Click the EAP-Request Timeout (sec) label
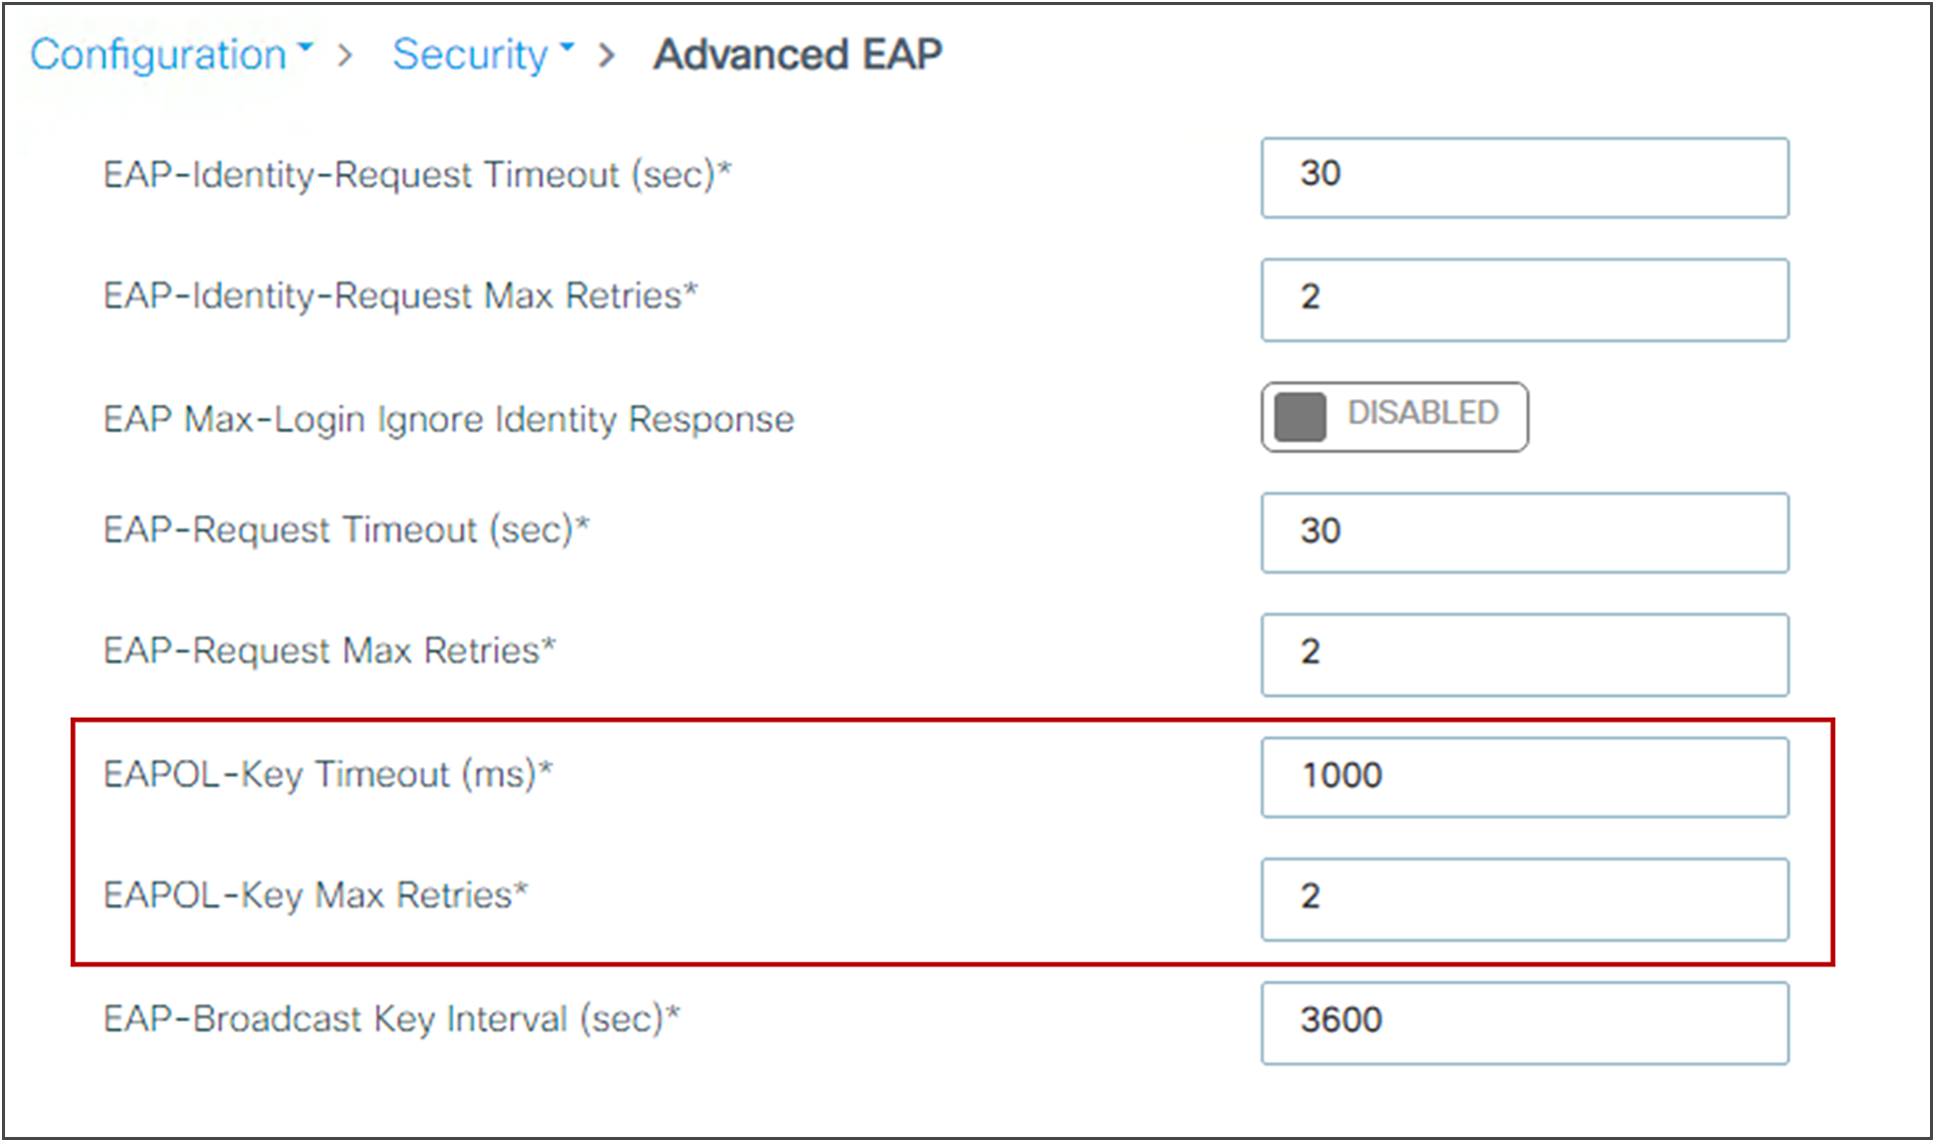 coord(347,530)
